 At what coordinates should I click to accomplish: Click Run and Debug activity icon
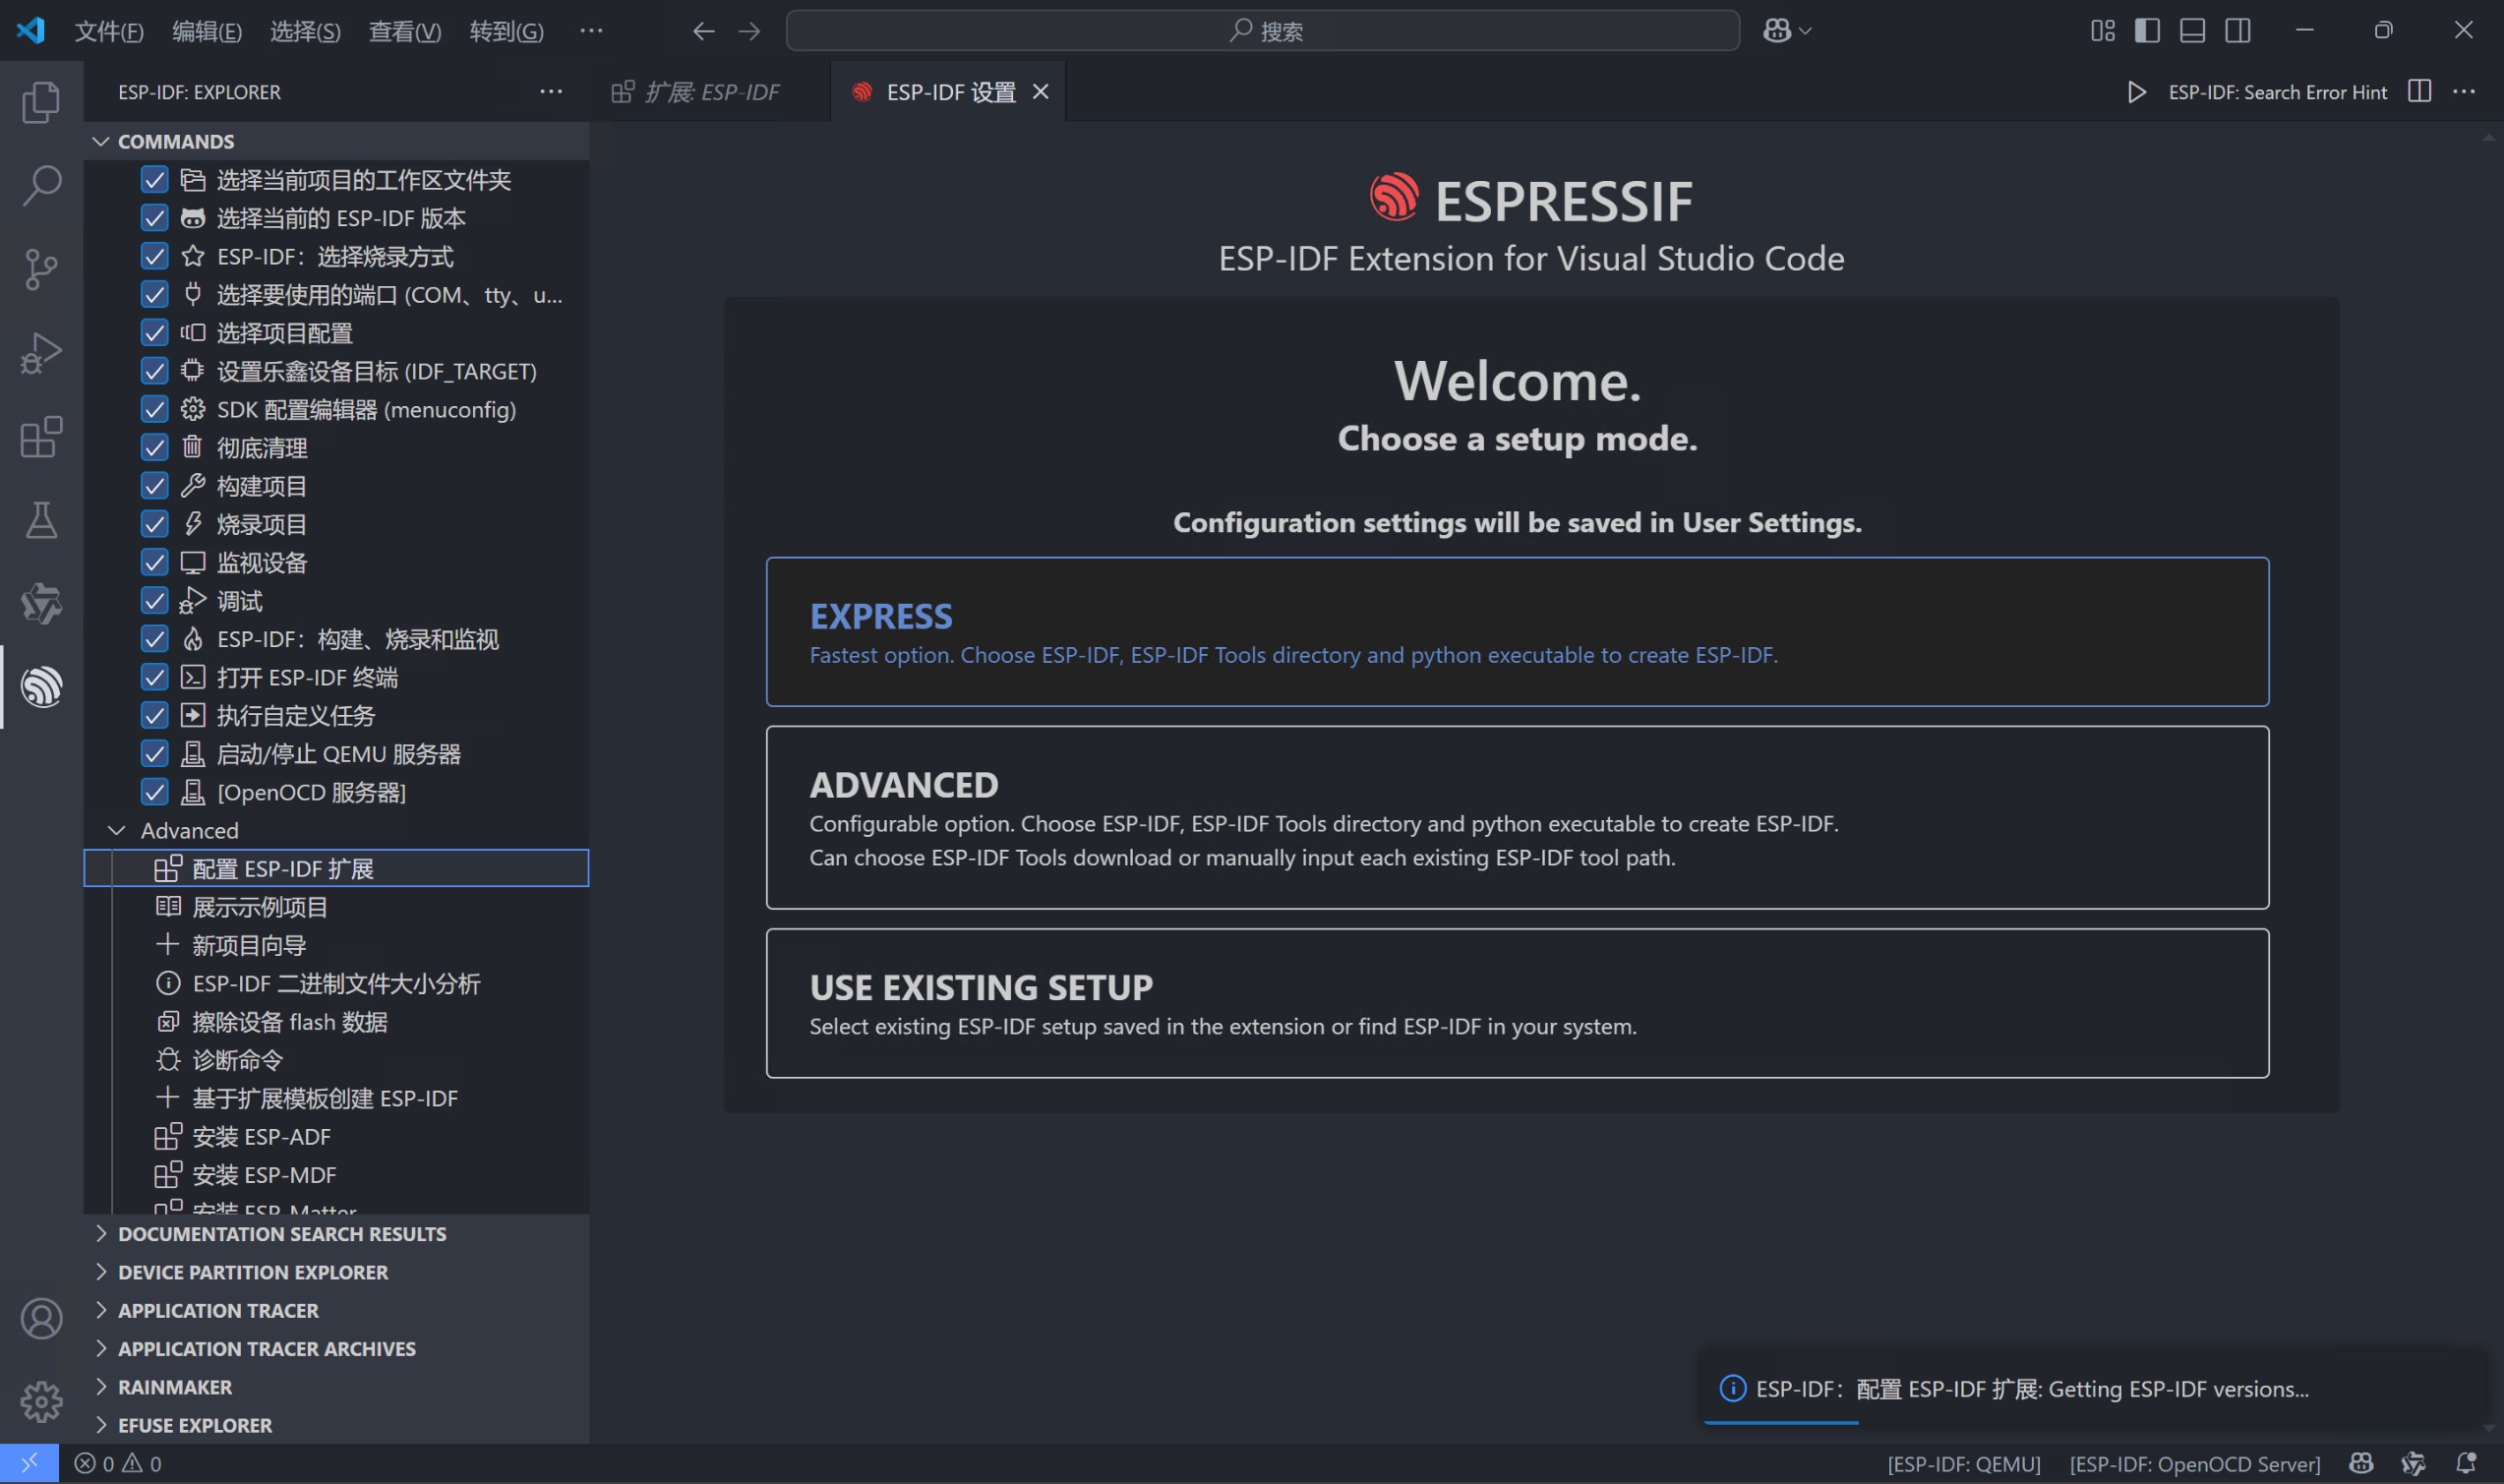coord(41,353)
